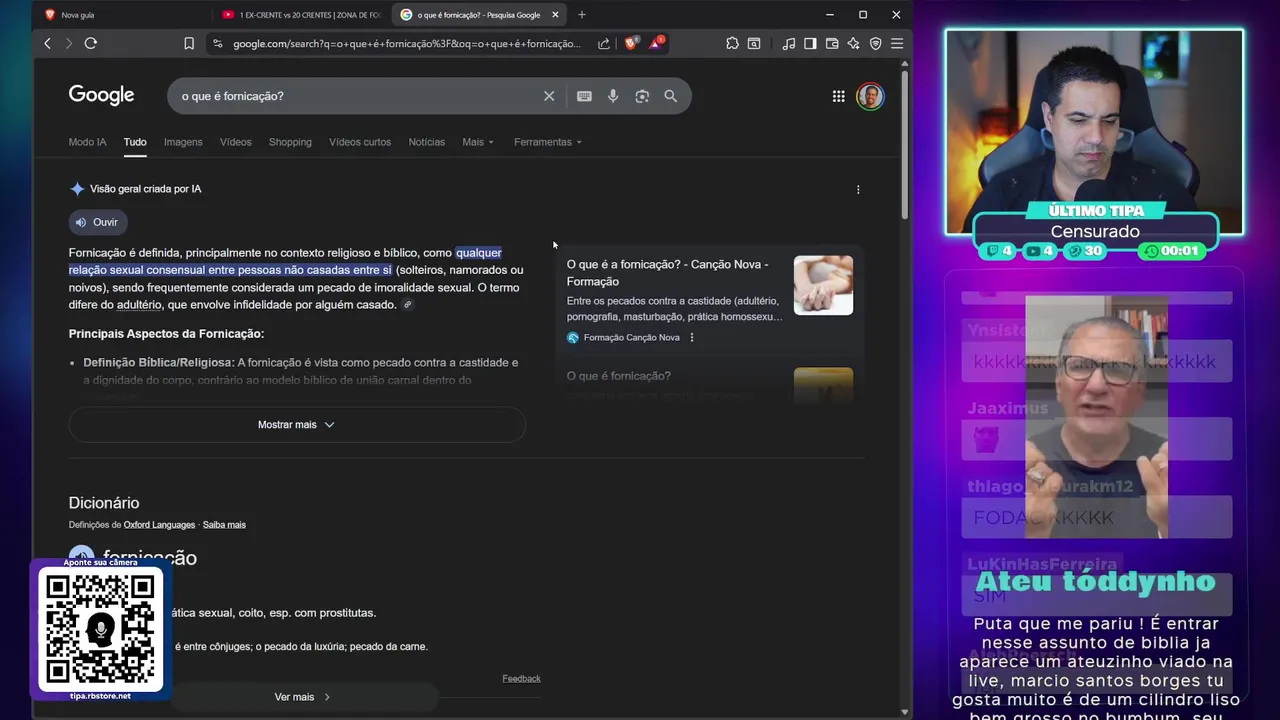Viewport: 1280px width, 720px height.
Task: Start voice search with microphone
Action: (x=613, y=96)
